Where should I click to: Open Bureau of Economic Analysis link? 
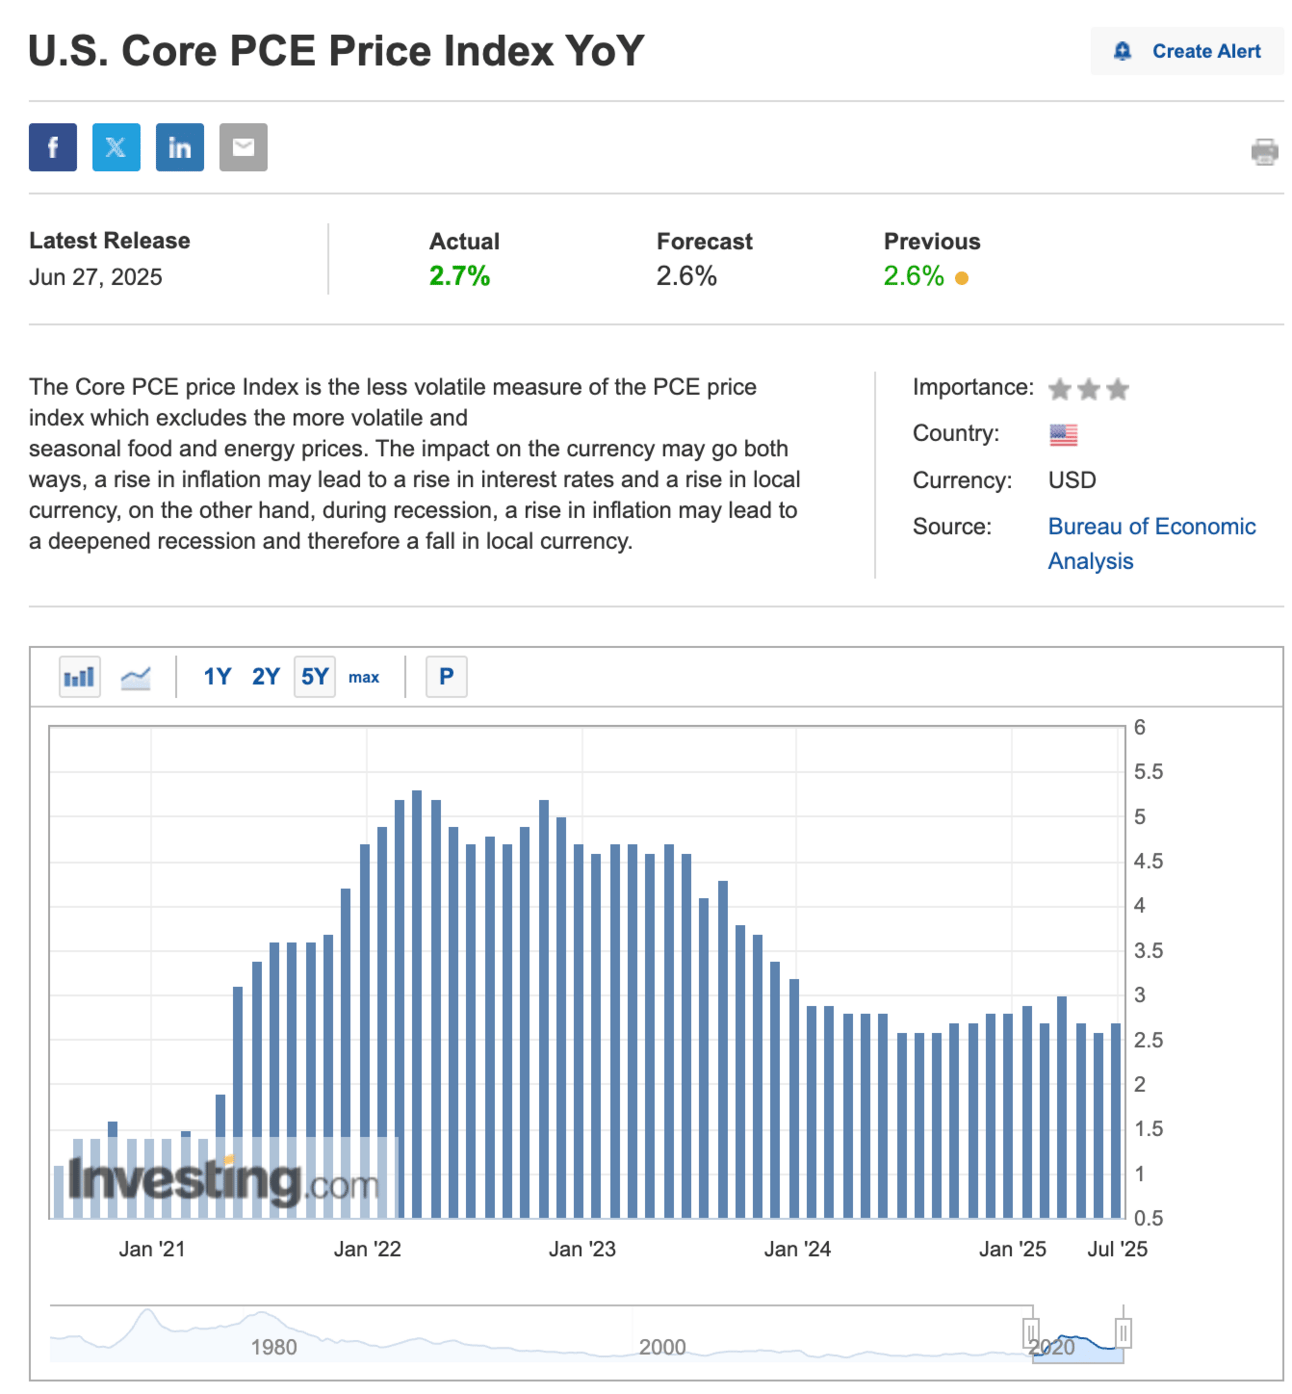pyautogui.click(x=1151, y=527)
